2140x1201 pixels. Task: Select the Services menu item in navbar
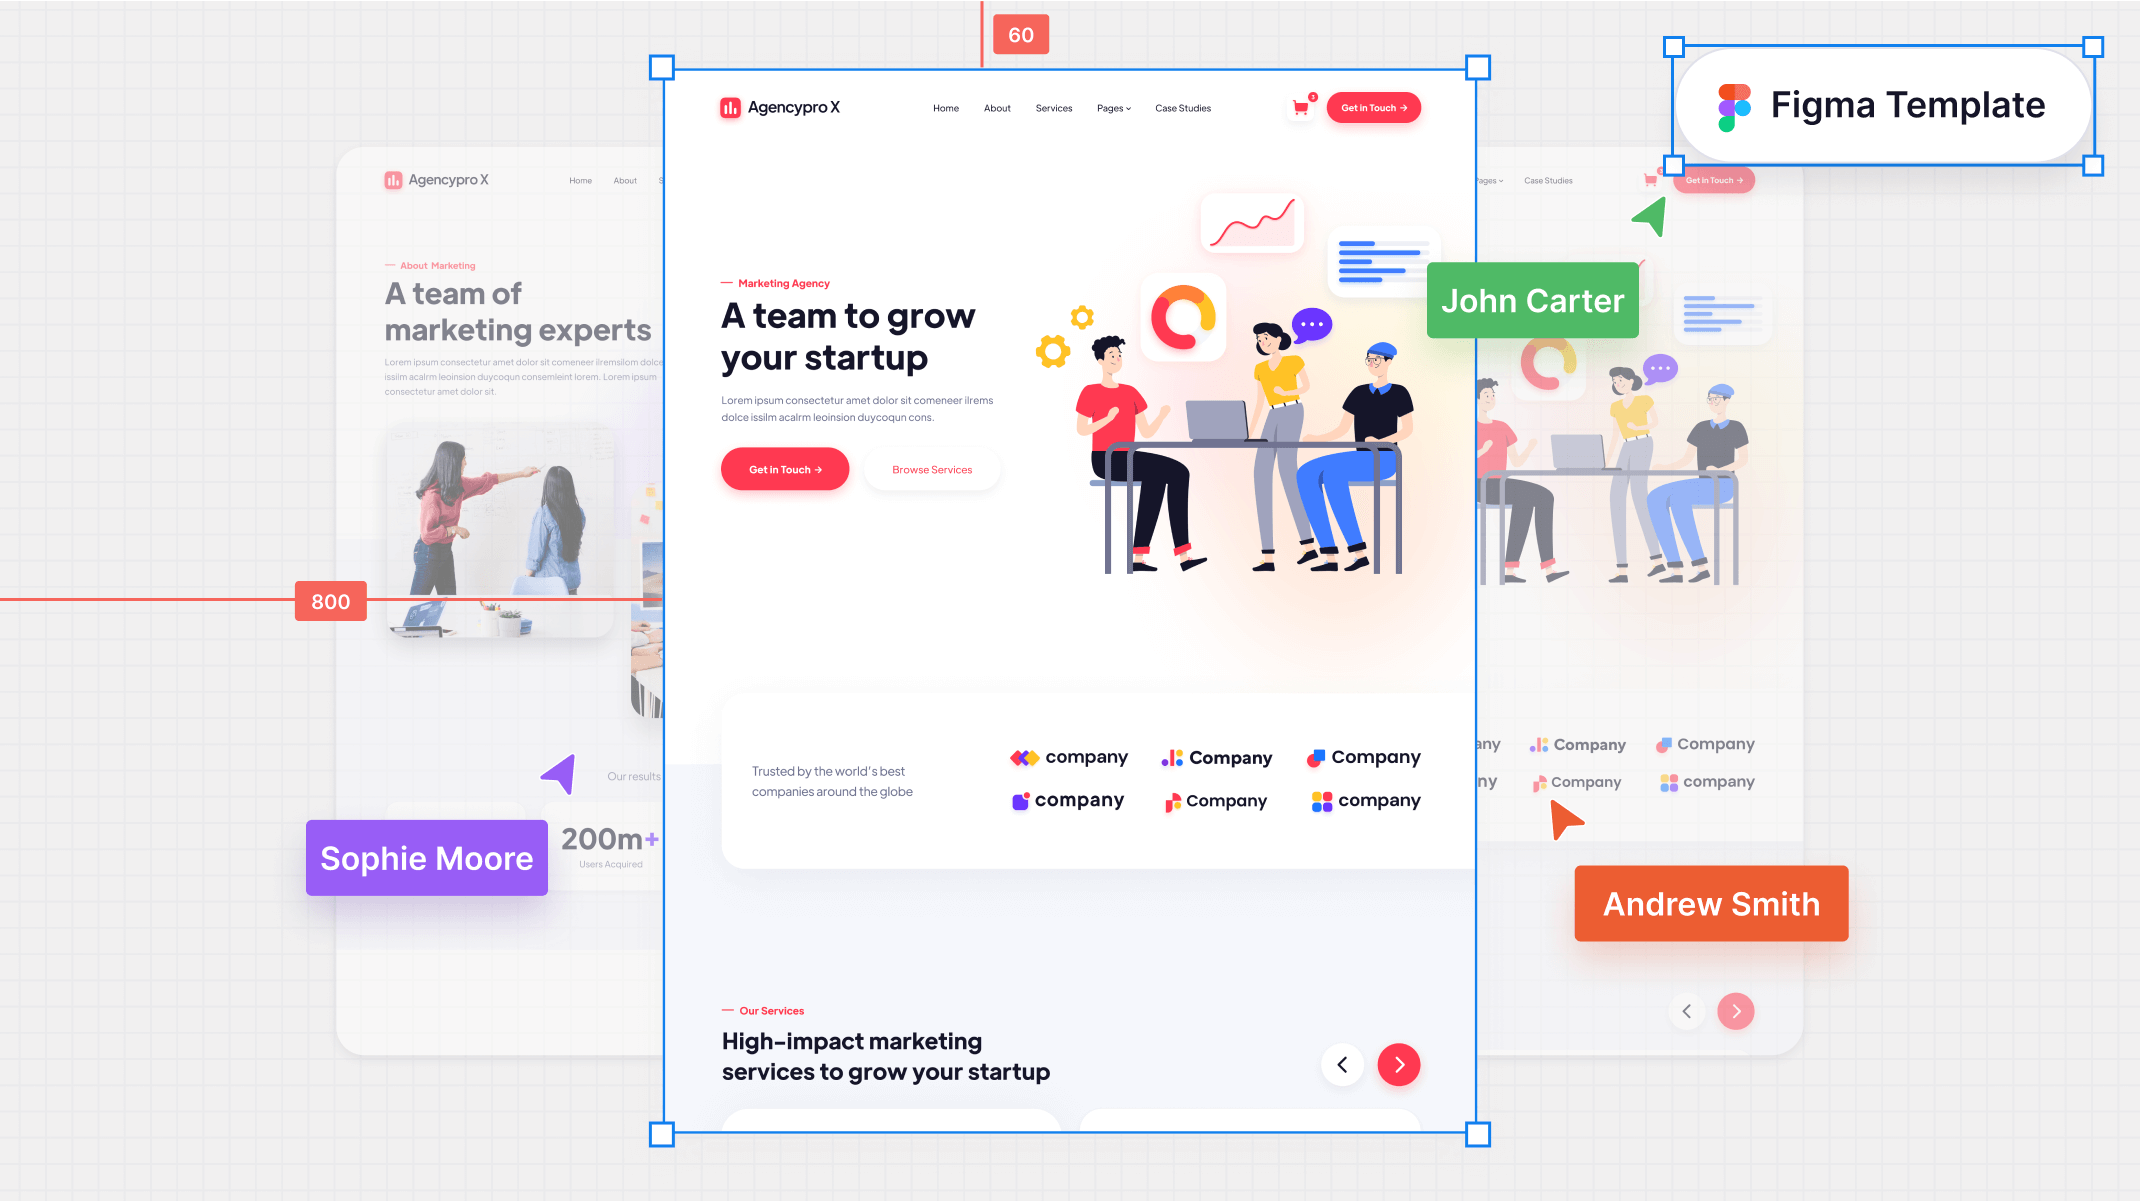[1054, 107]
